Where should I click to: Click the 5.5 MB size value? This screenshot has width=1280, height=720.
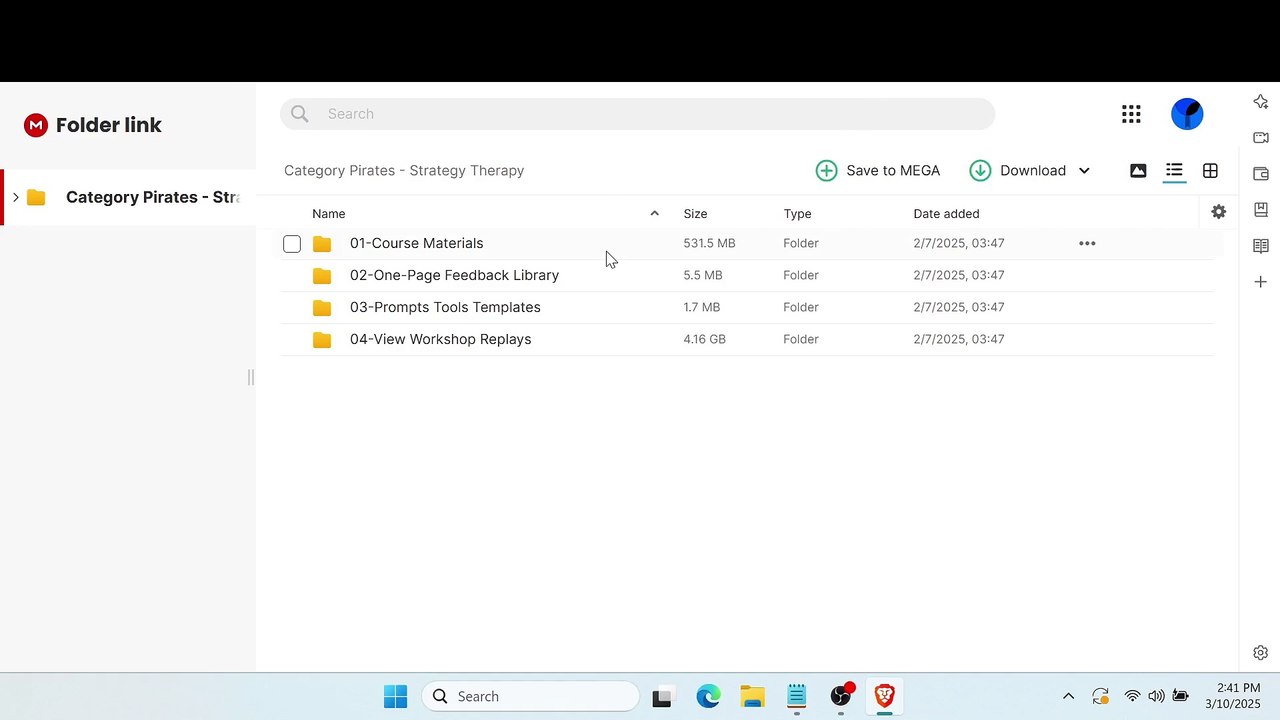(702, 275)
